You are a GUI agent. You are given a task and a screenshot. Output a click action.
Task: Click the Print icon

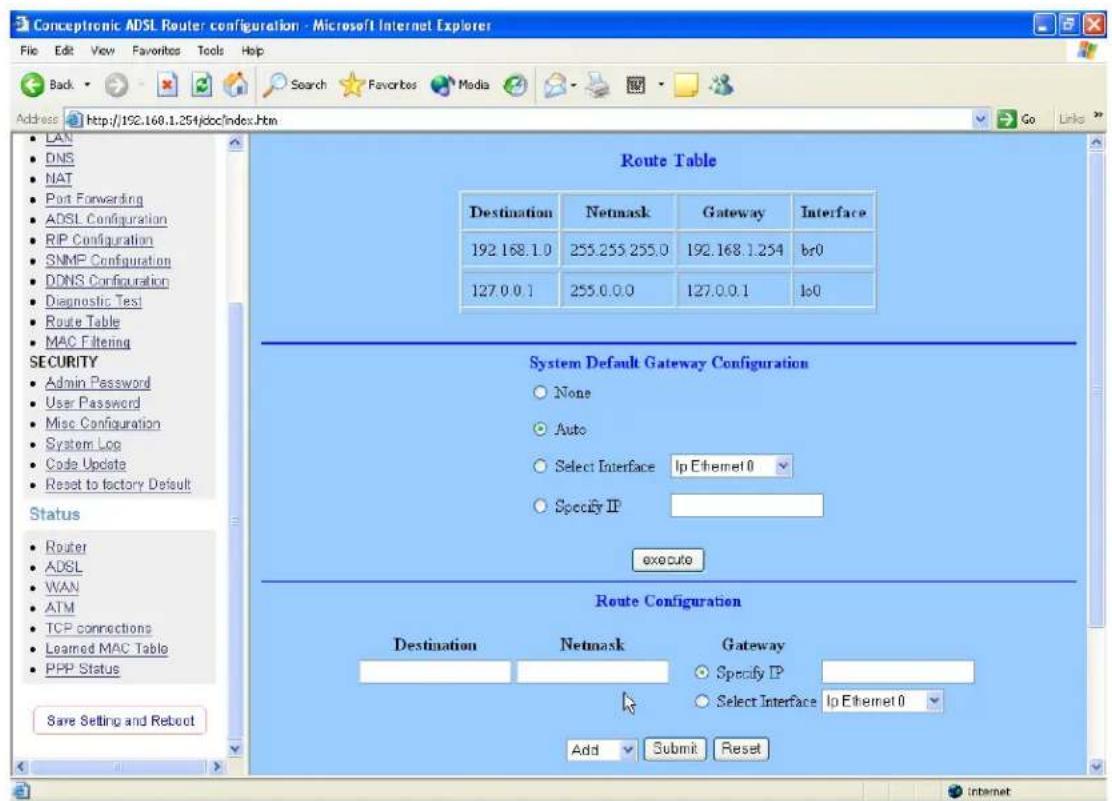click(598, 85)
